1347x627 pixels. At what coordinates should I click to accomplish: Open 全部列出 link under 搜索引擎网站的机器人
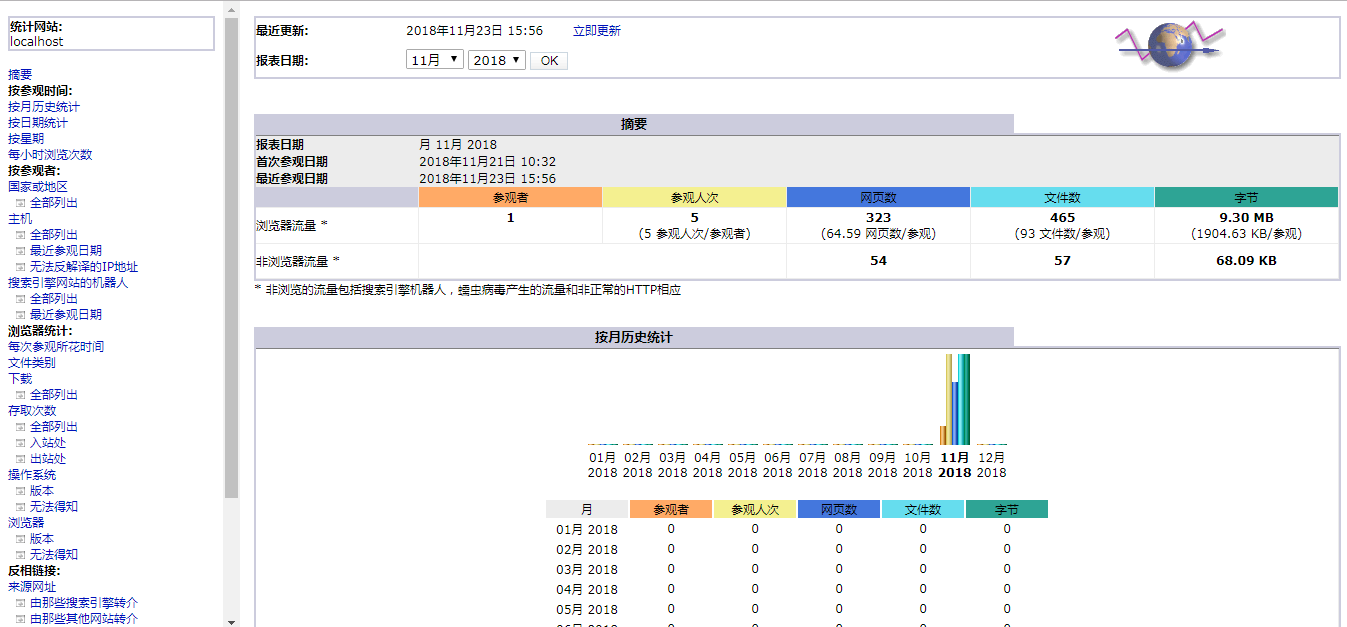54,299
